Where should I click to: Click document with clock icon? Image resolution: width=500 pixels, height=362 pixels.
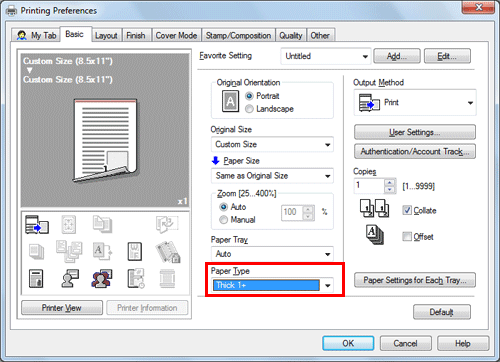click(136, 279)
